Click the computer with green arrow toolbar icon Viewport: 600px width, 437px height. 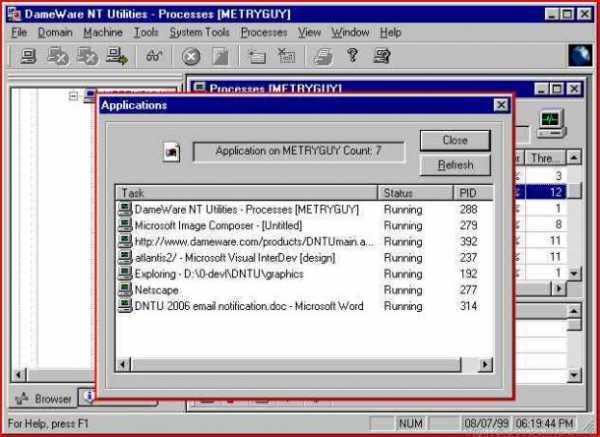[x=117, y=56]
